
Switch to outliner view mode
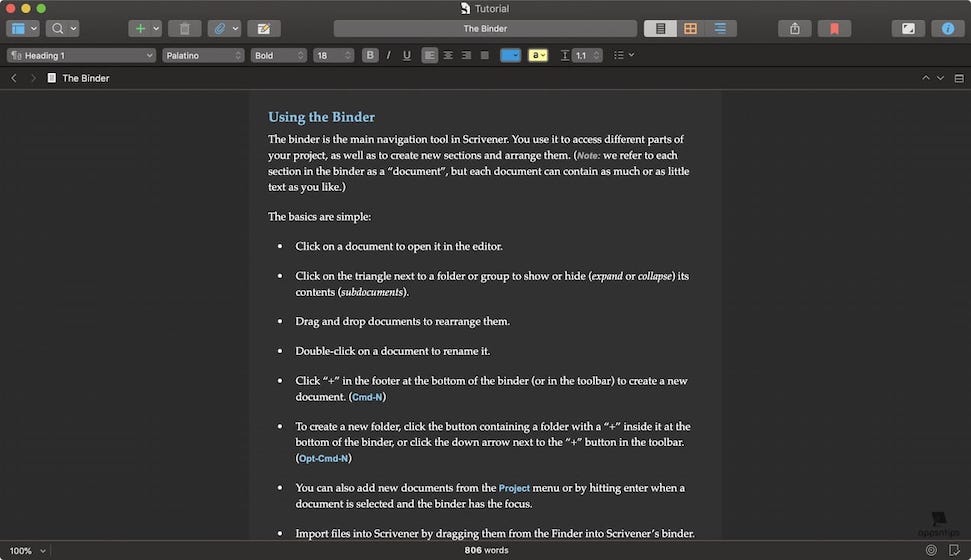[720, 29]
